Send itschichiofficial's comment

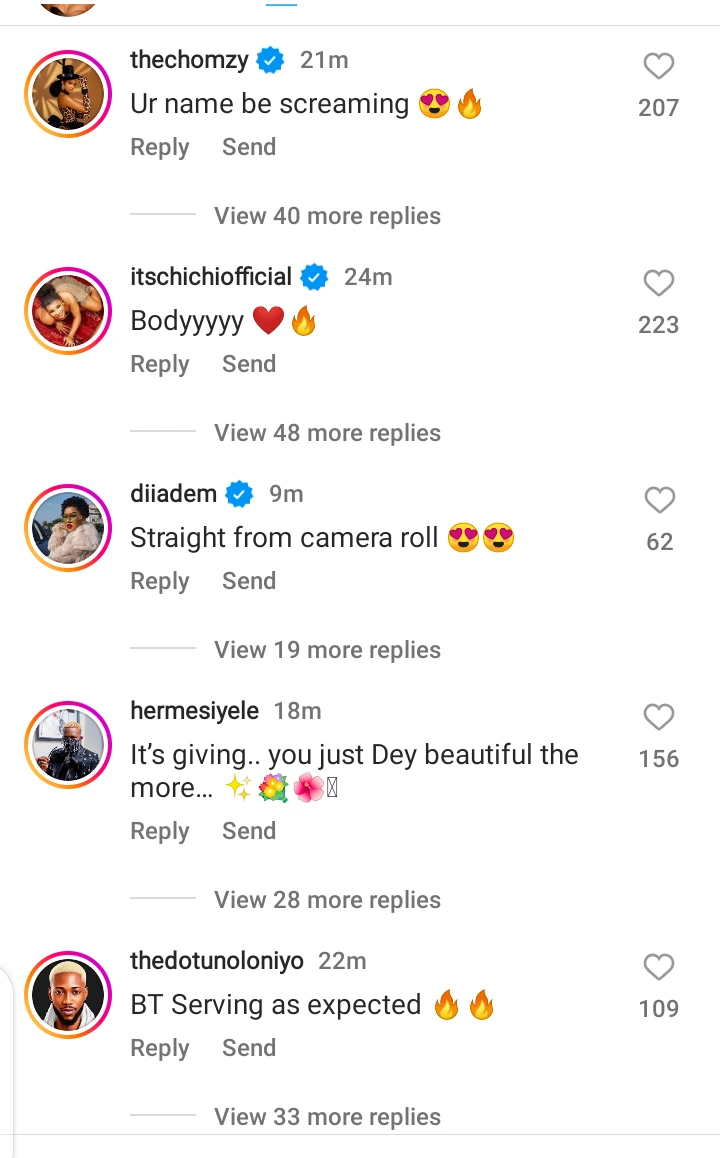point(248,364)
